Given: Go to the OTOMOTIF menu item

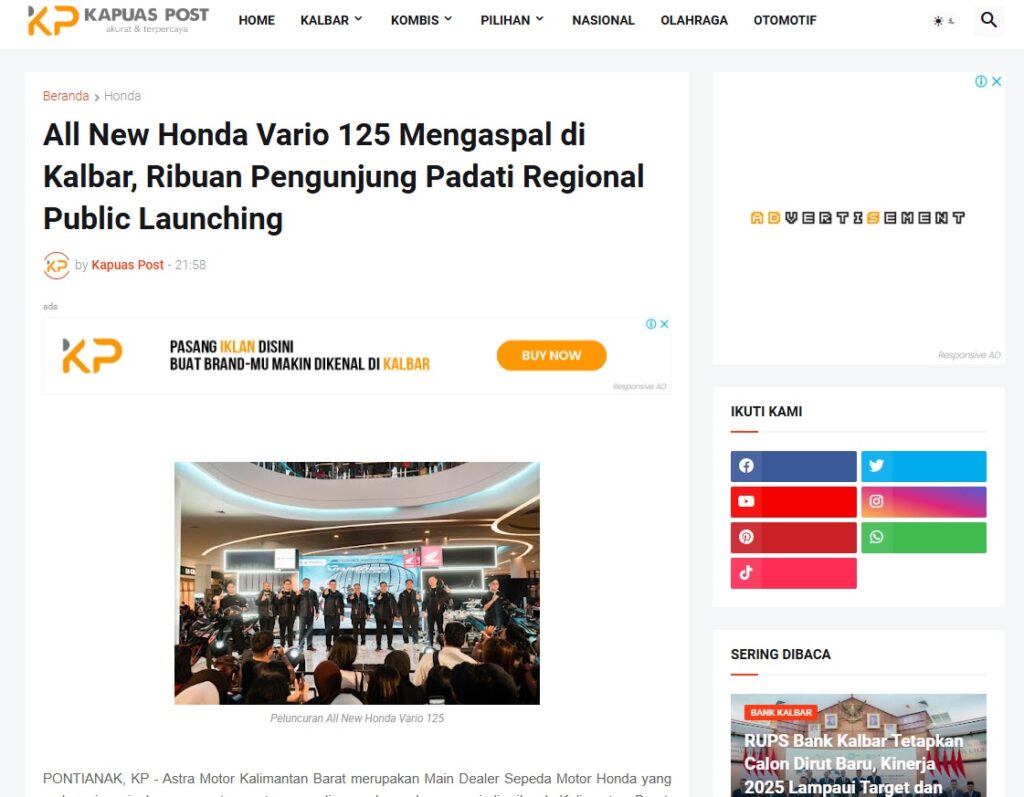Looking at the screenshot, I should tap(785, 20).
